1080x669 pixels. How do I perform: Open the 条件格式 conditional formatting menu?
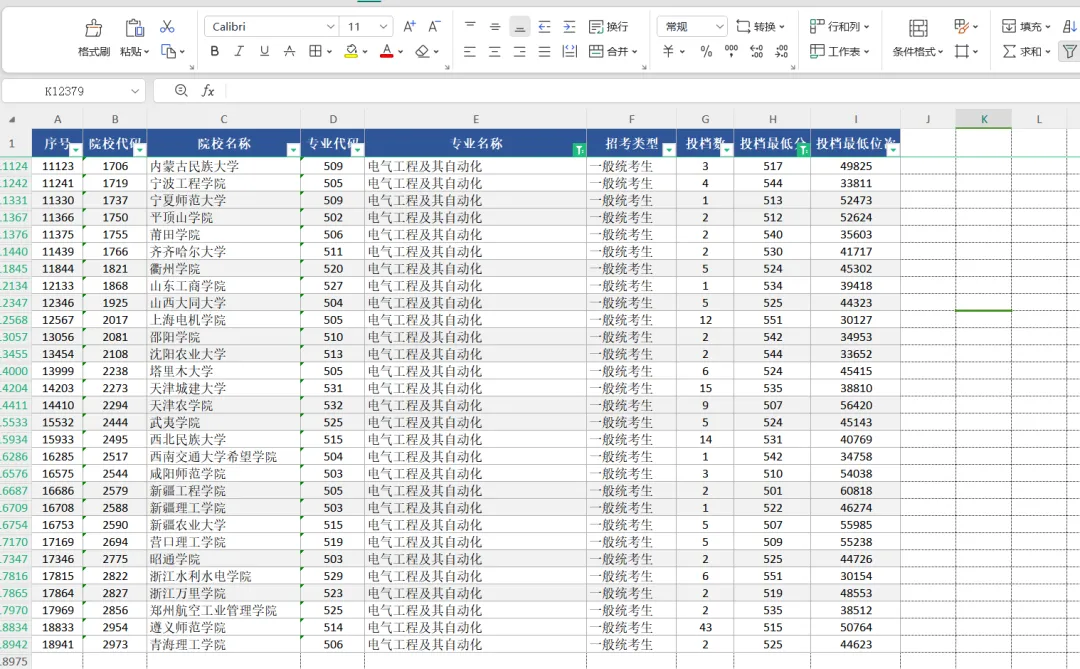[x=918, y=52]
